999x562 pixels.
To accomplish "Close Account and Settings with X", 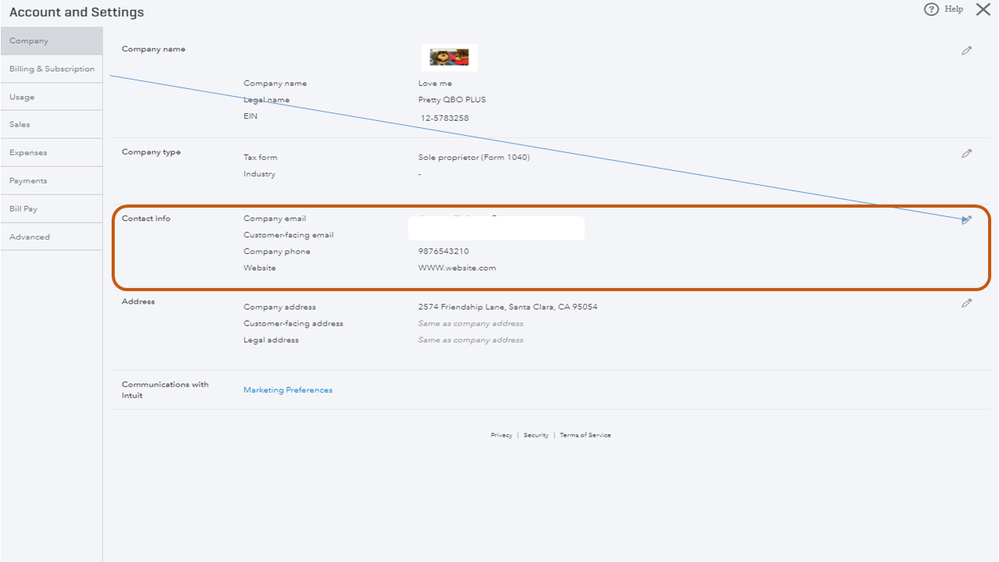I will (983, 9).
